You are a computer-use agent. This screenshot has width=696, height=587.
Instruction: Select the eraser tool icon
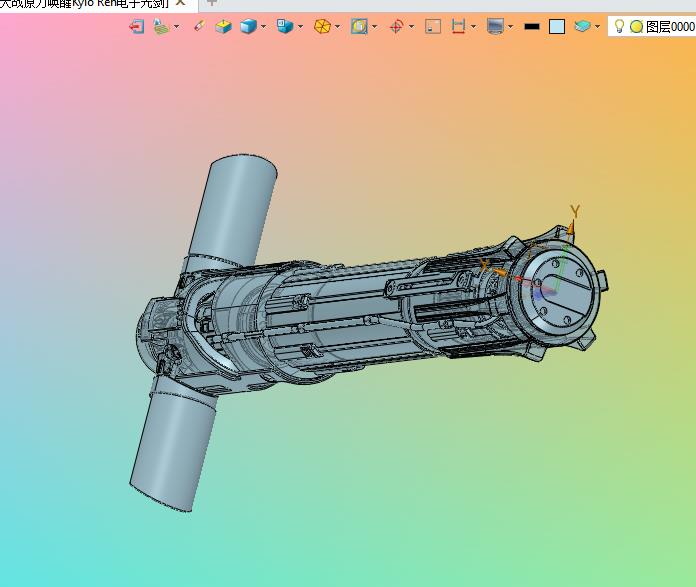pos(200,26)
